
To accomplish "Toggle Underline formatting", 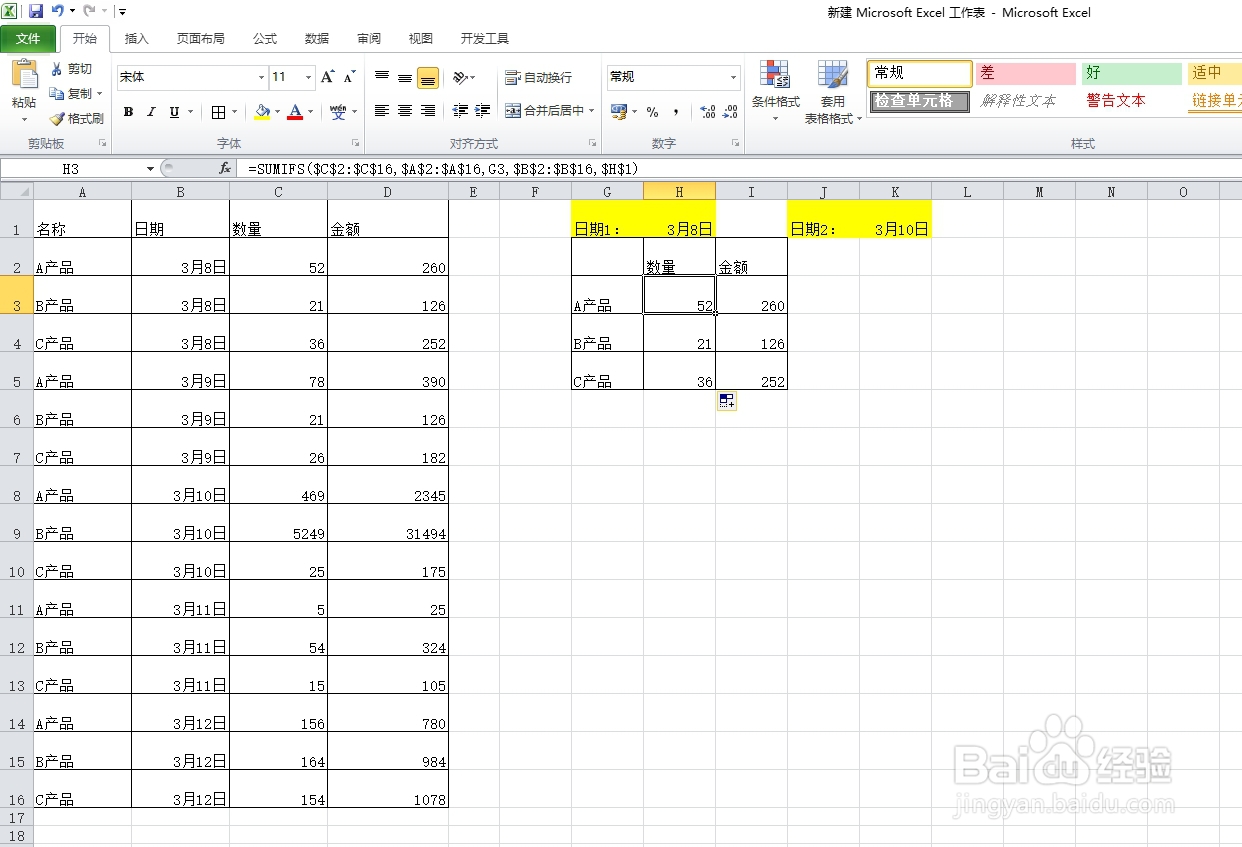I will click(x=175, y=112).
